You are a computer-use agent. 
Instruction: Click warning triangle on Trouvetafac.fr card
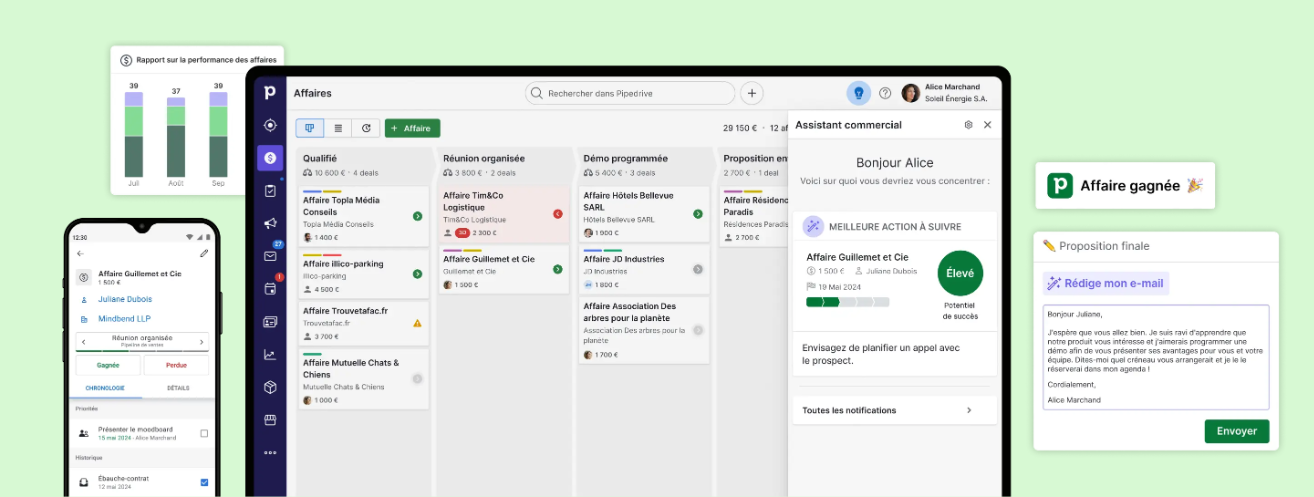tap(417, 323)
